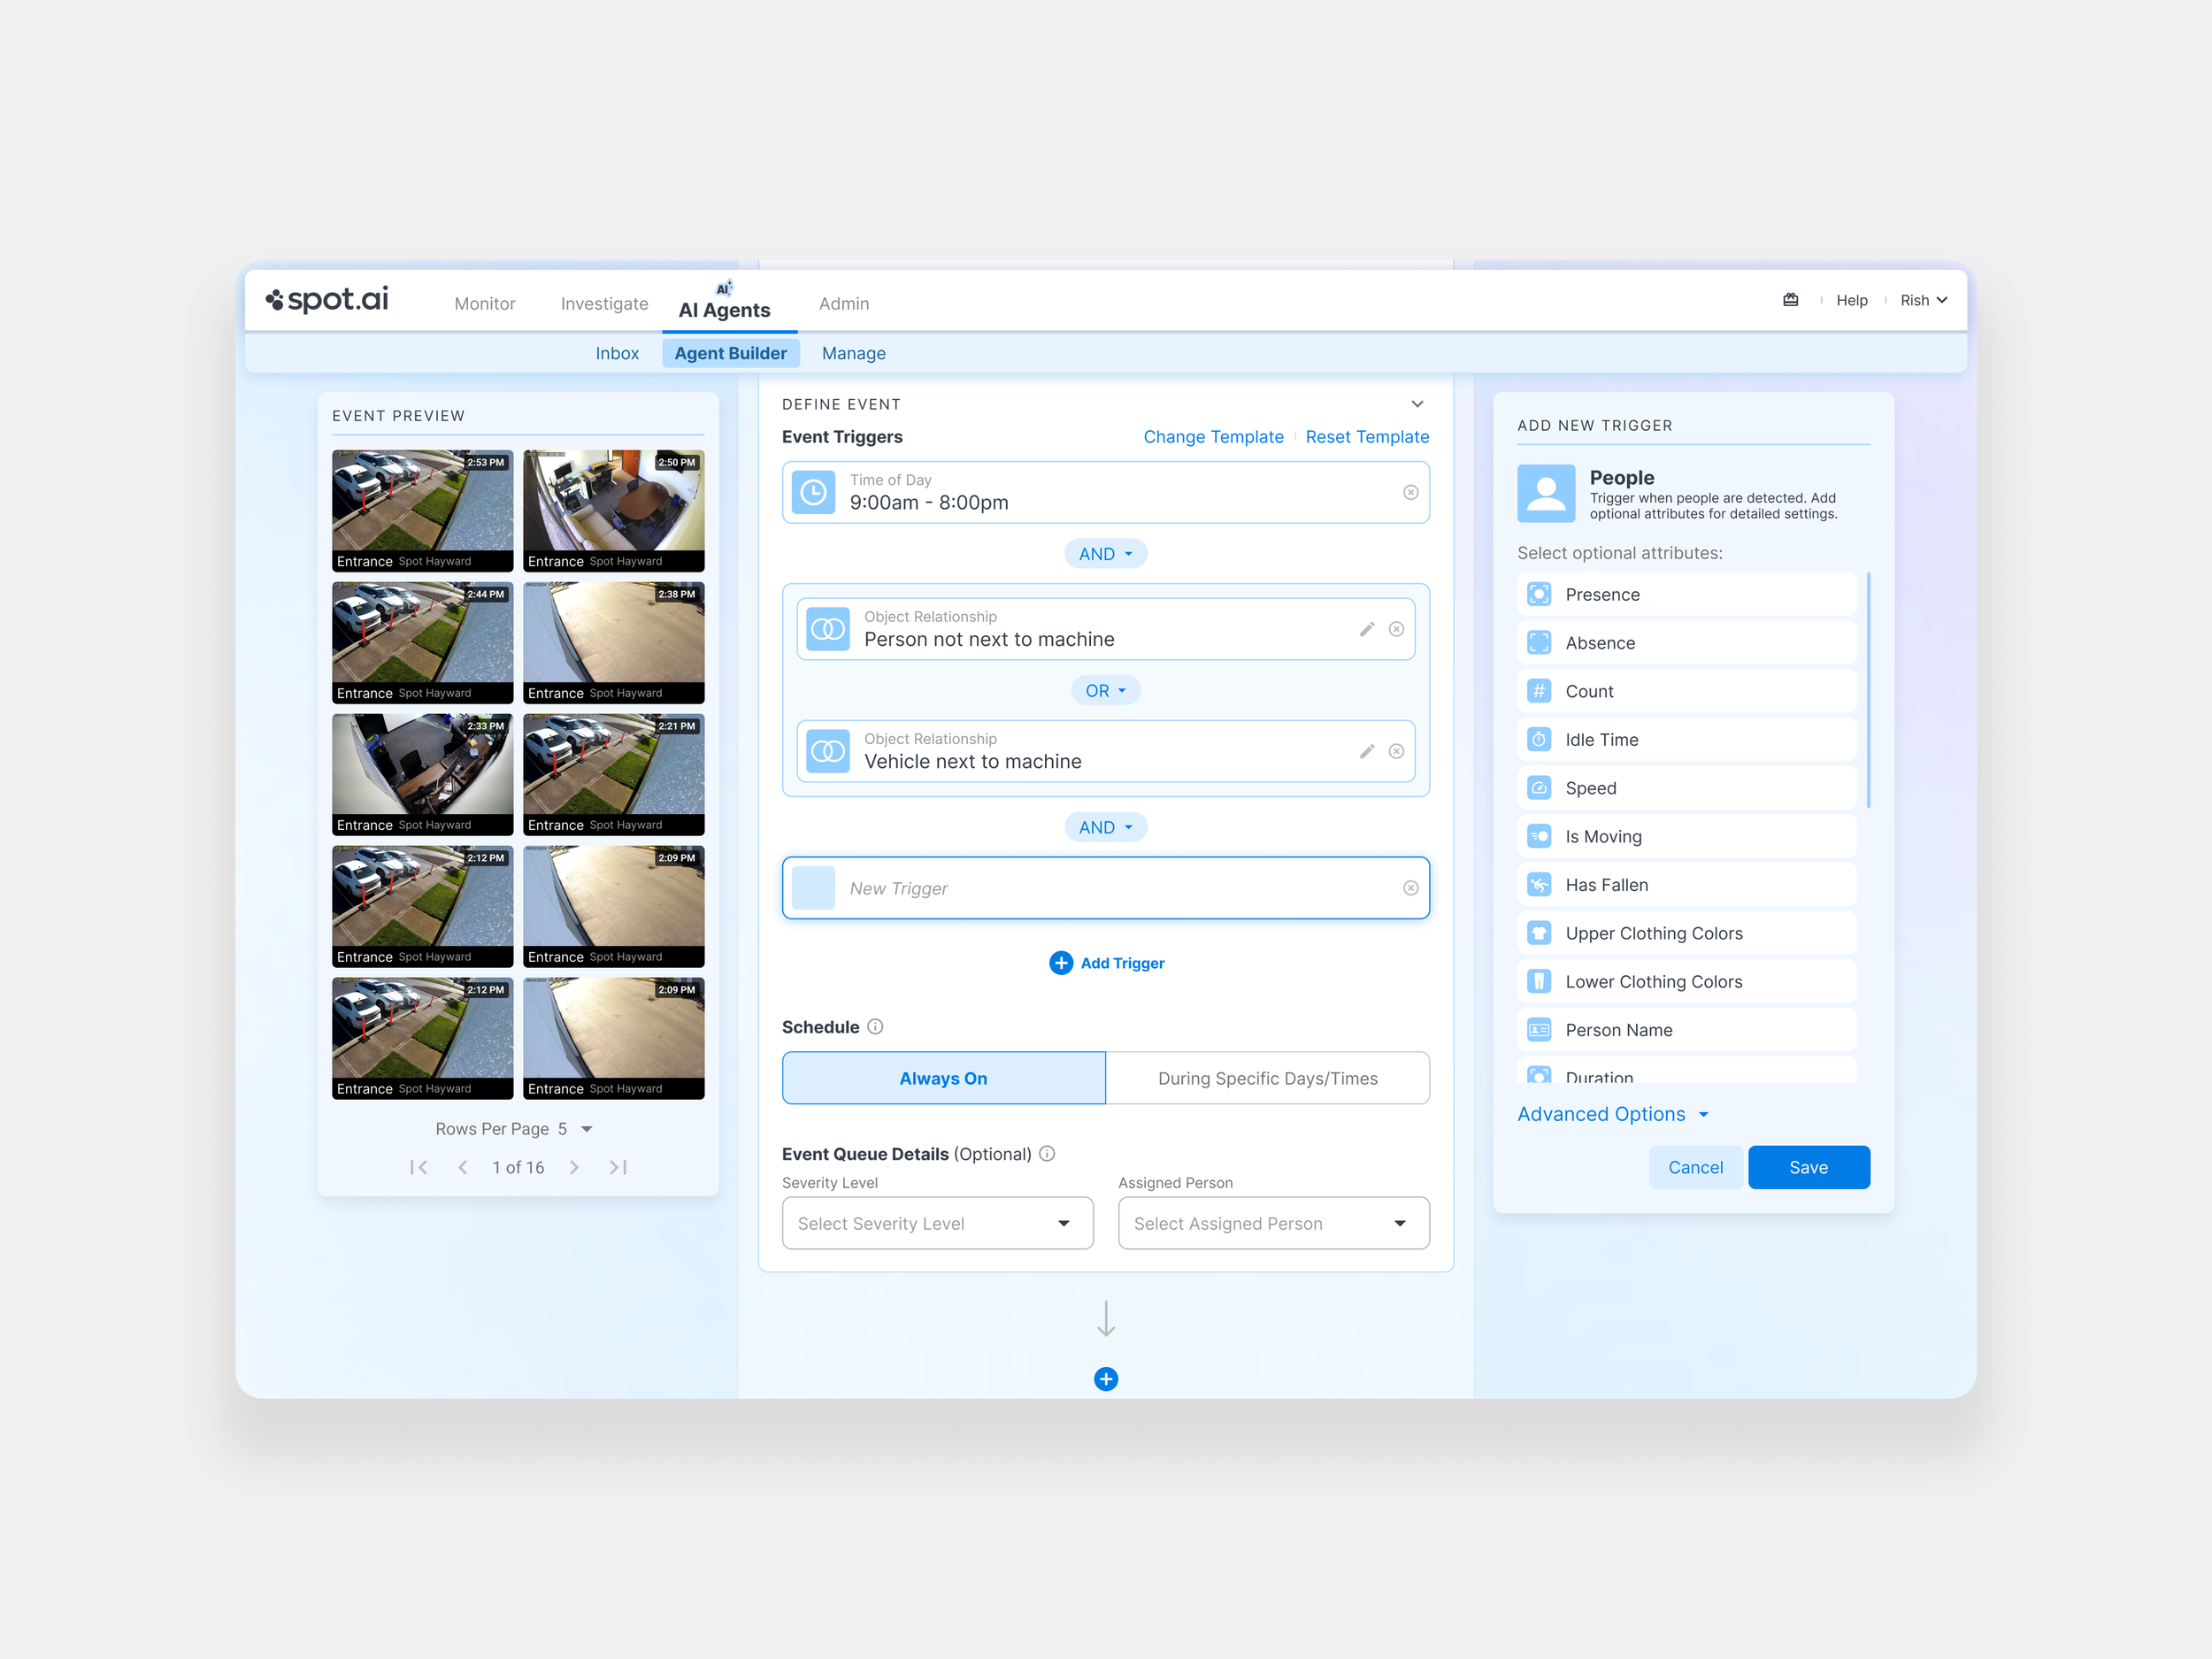Switch schedule to During Specific Days/Times

[x=1267, y=1078]
